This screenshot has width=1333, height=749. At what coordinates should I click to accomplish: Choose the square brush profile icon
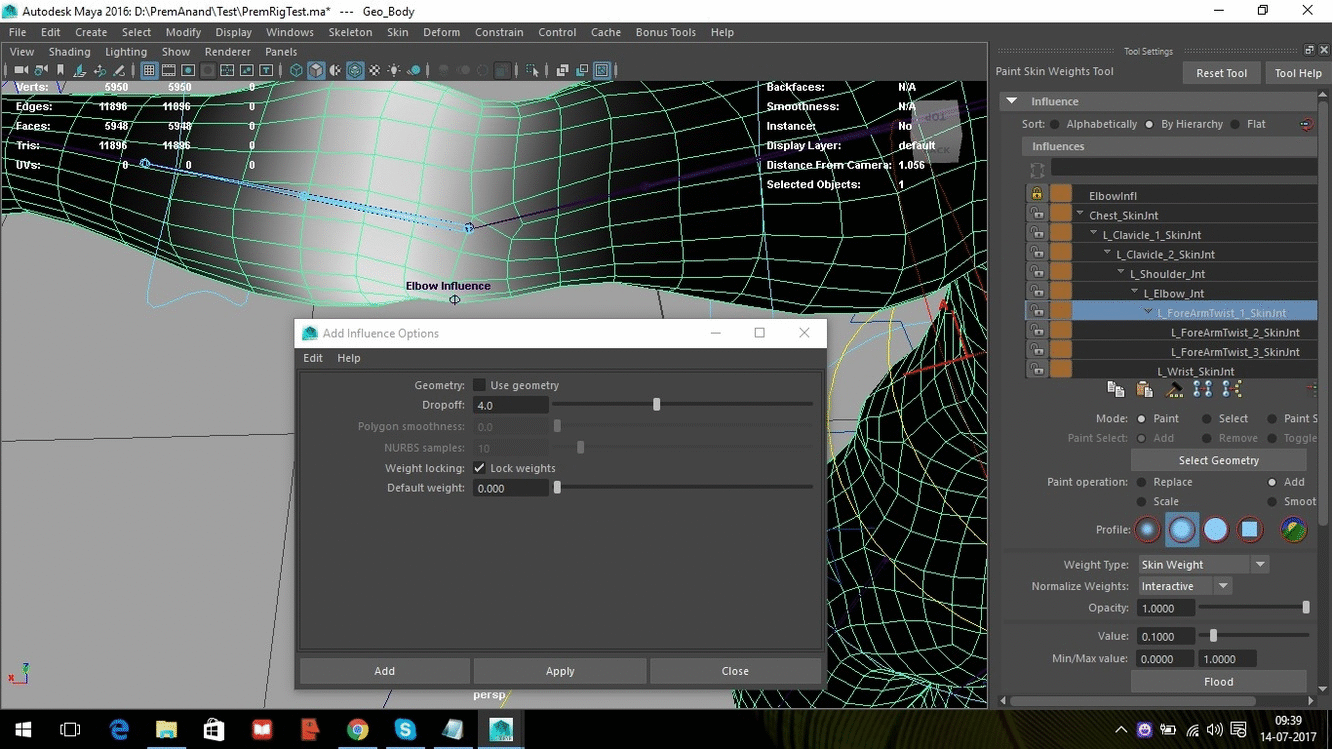[1249, 530]
